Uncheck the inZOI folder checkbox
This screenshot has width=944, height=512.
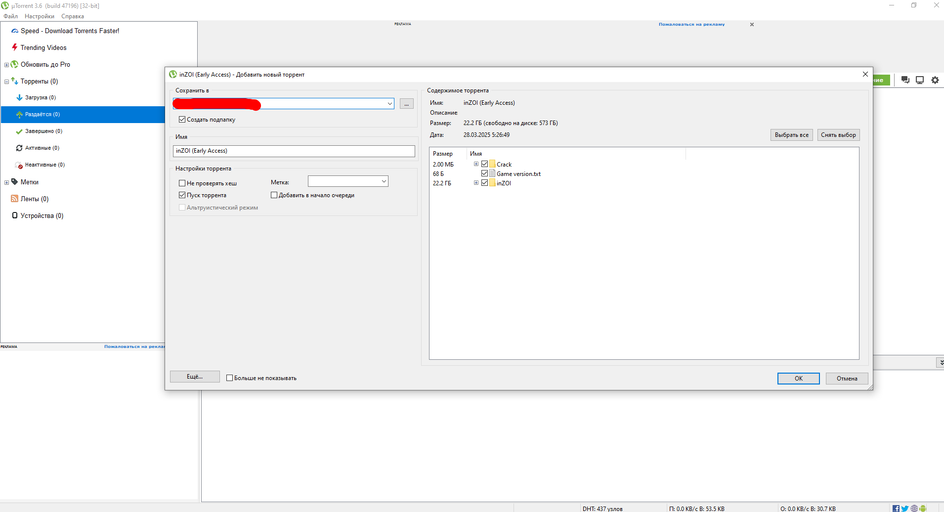[484, 183]
